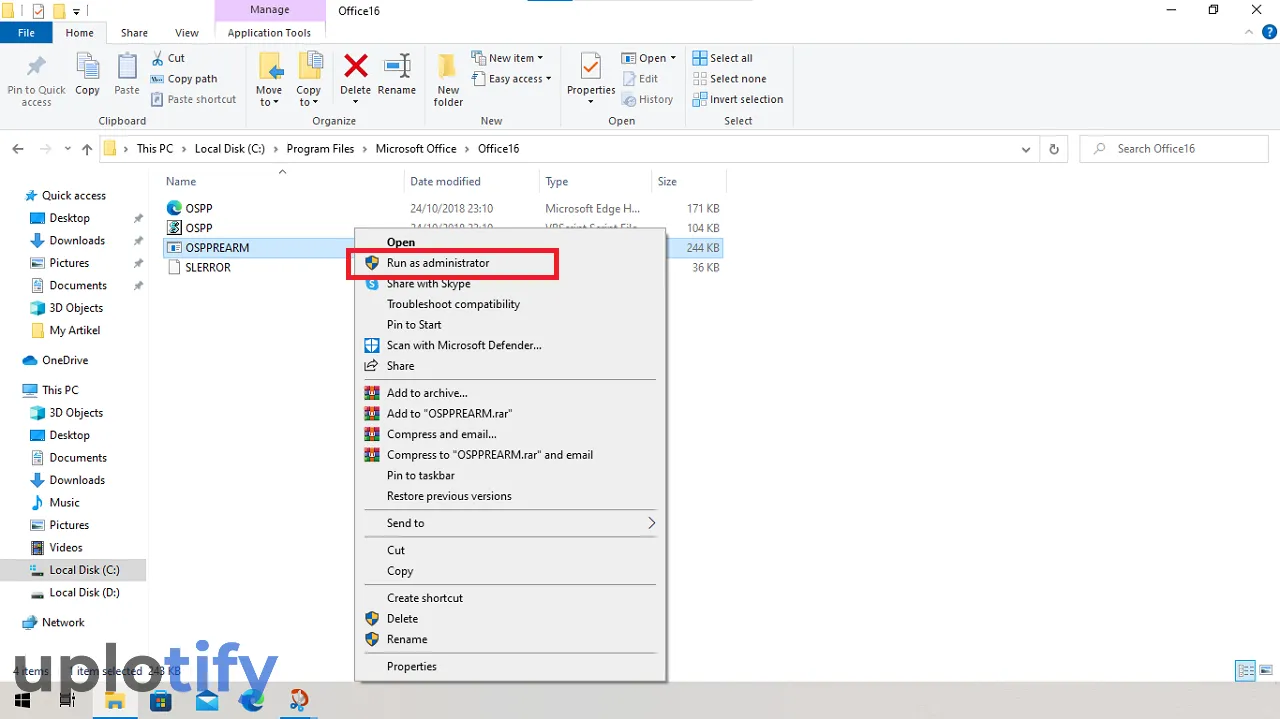The width and height of the screenshot is (1280, 719).
Task: Click Microsoft Office in breadcrumb
Action: pyautogui.click(x=416, y=149)
